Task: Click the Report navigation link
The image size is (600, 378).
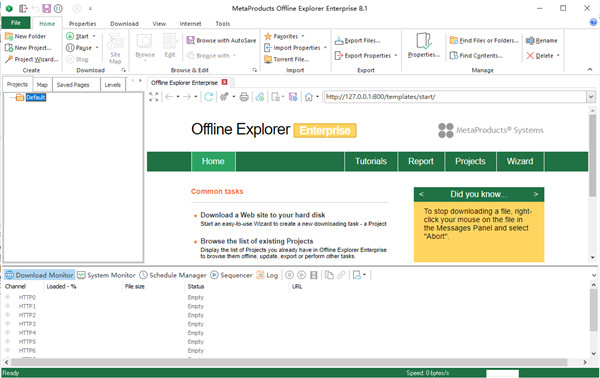Action: tap(421, 161)
